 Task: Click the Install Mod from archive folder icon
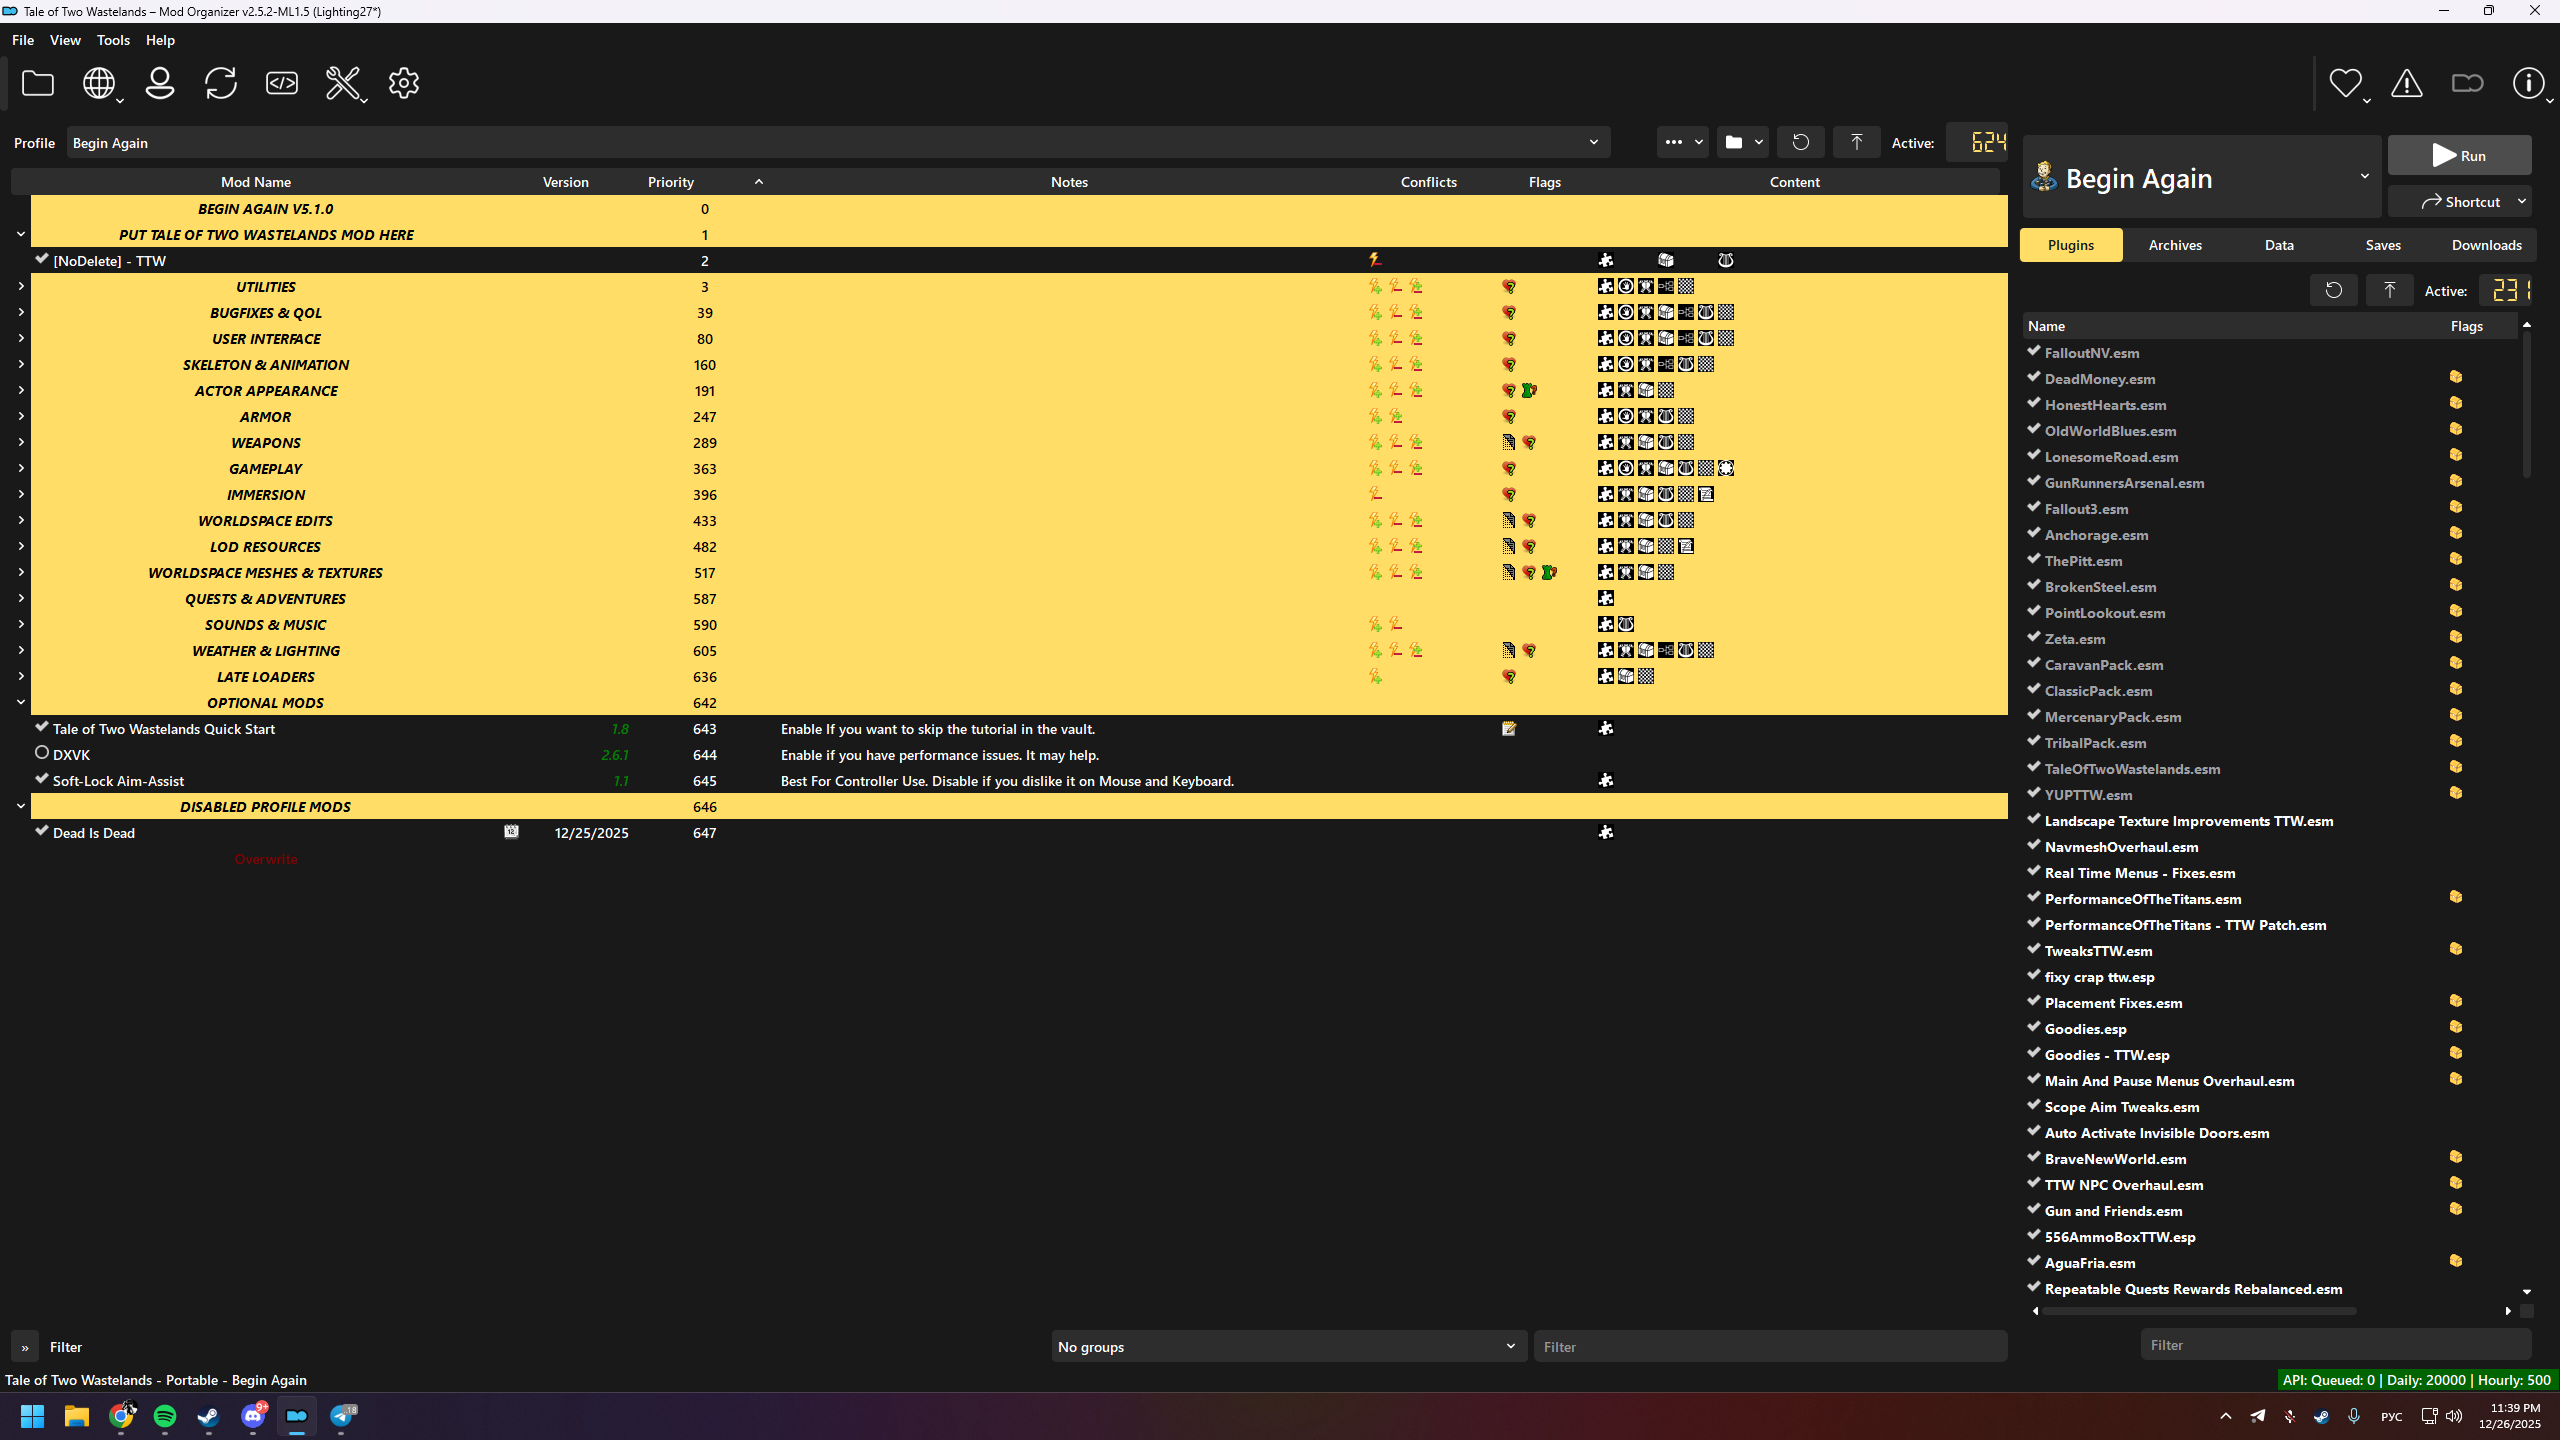[38, 84]
